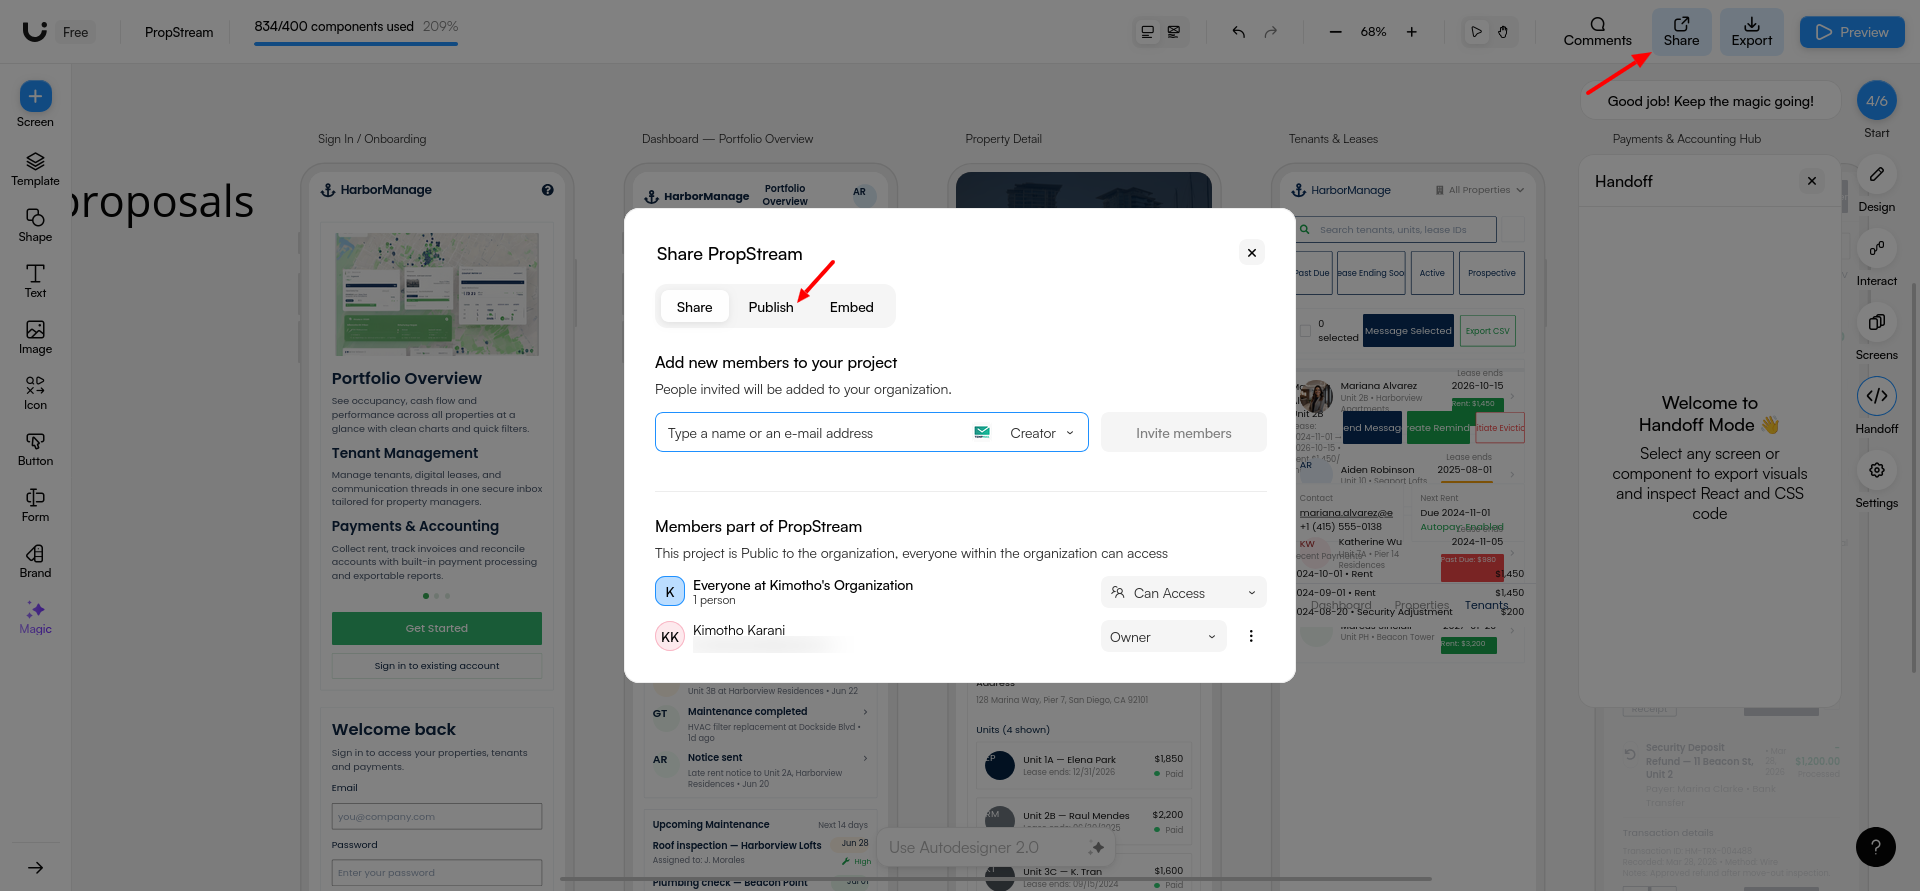Viewport: 1920px width, 891px height.
Task: Select the Text tool
Action: 35,281
